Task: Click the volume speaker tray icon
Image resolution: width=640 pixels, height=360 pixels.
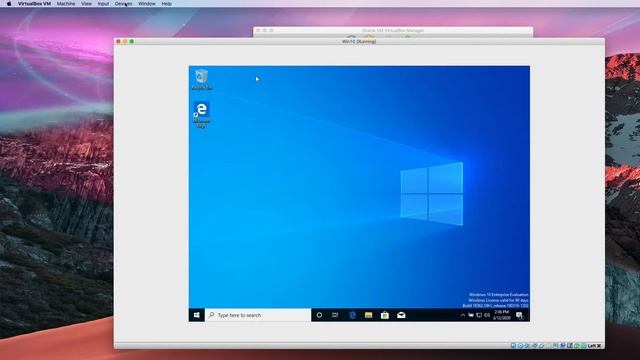Action: [x=487, y=315]
